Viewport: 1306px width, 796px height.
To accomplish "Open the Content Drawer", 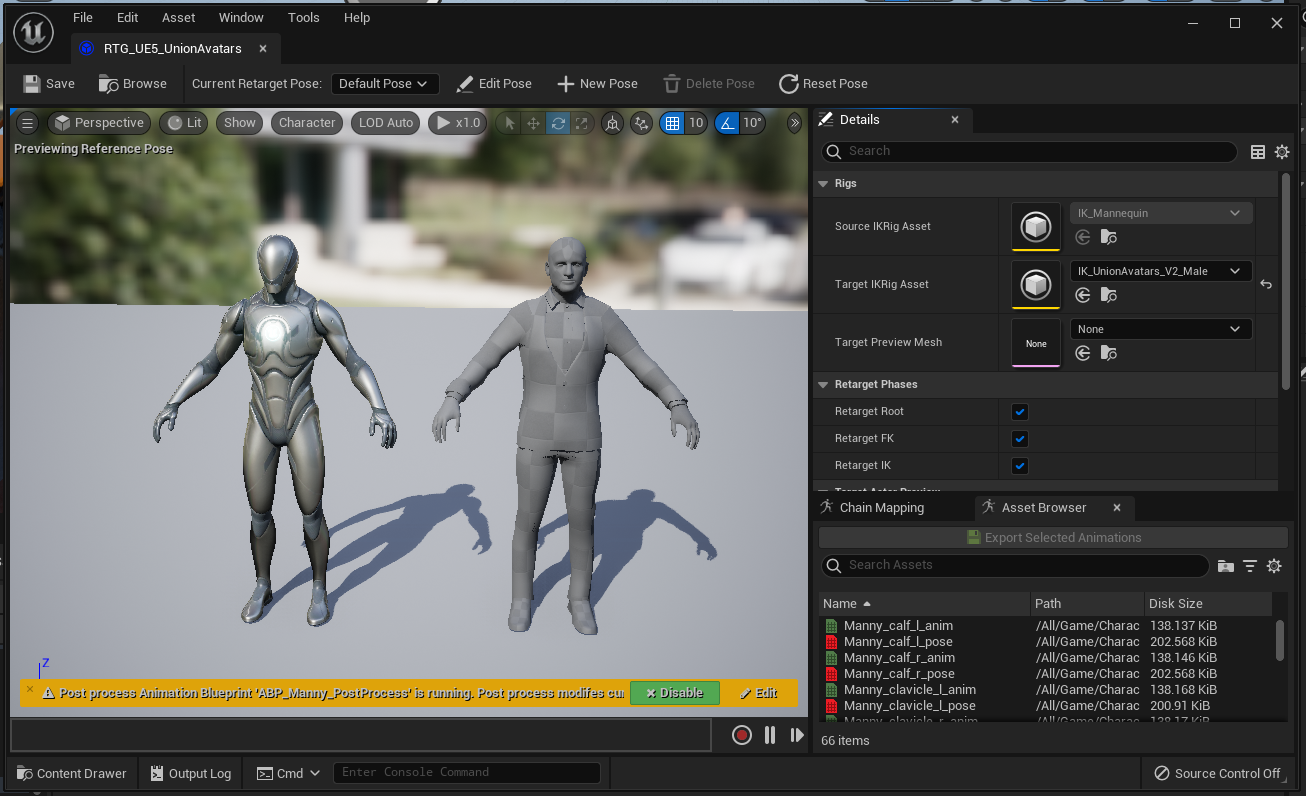I will pos(73,773).
